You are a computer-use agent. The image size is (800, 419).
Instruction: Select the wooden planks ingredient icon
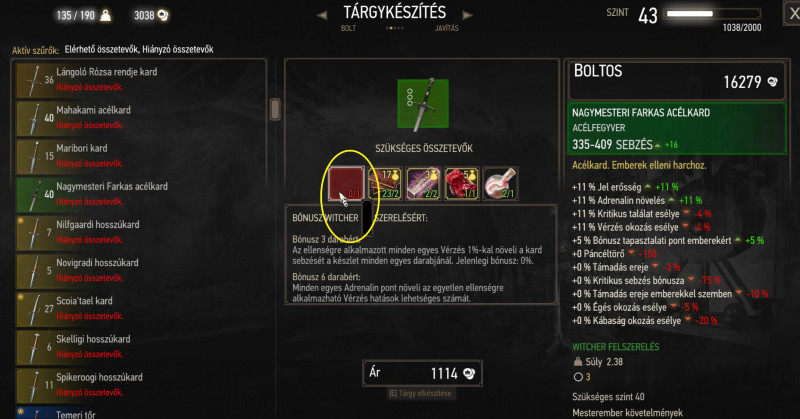coord(385,183)
